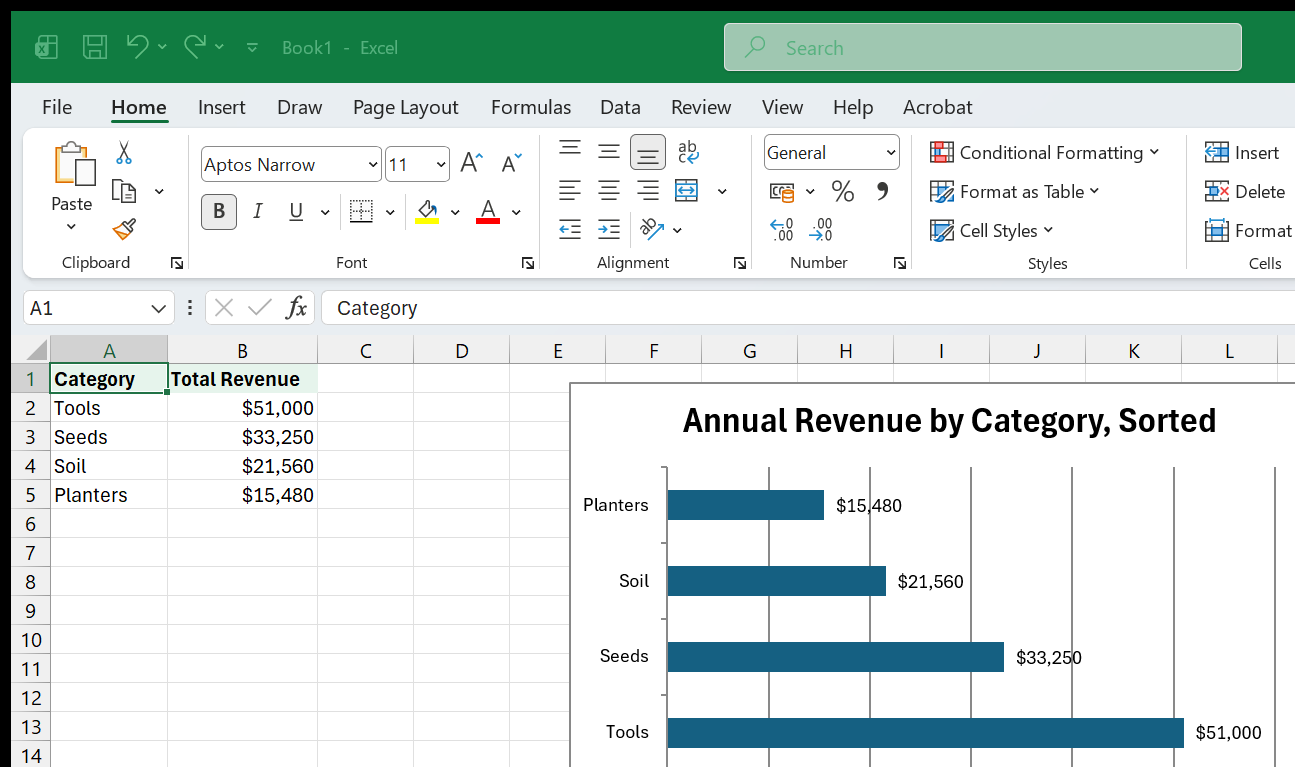Screen dimensions: 1295x767
Task: Open the Customize Quick Access Toolbar dropdown
Action: pyautogui.click(x=252, y=47)
